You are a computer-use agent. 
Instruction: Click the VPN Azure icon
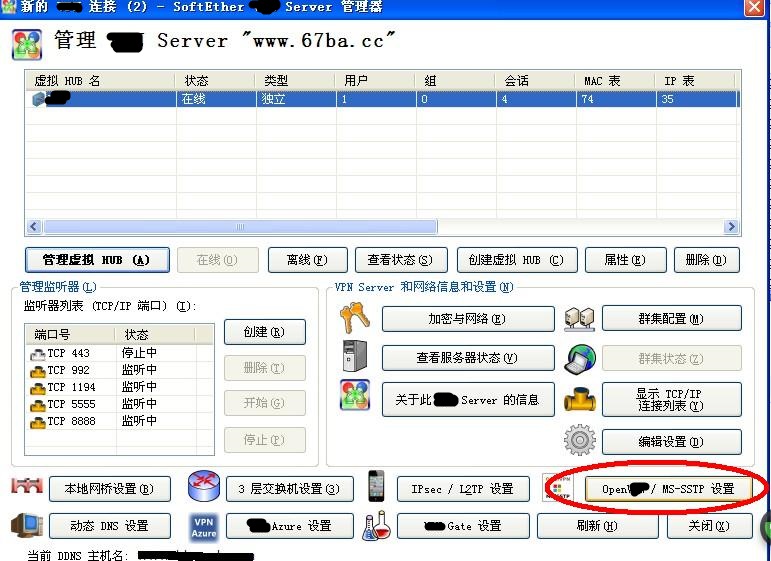[203, 525]
